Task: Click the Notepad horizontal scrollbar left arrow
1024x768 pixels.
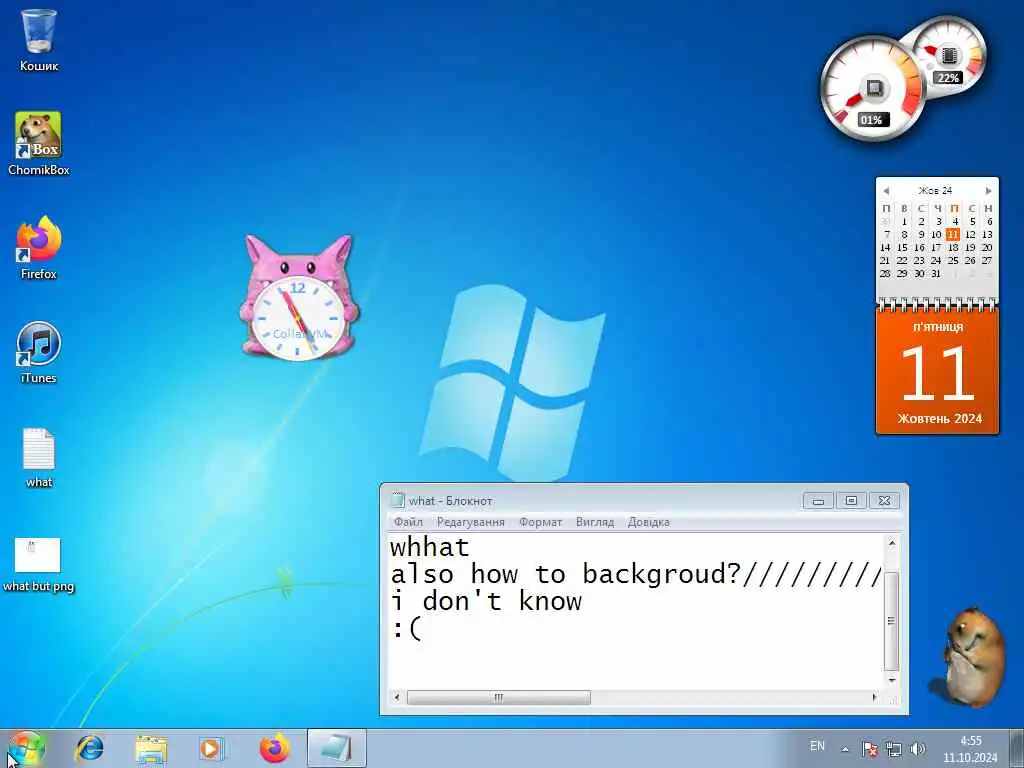Action: 397,697
